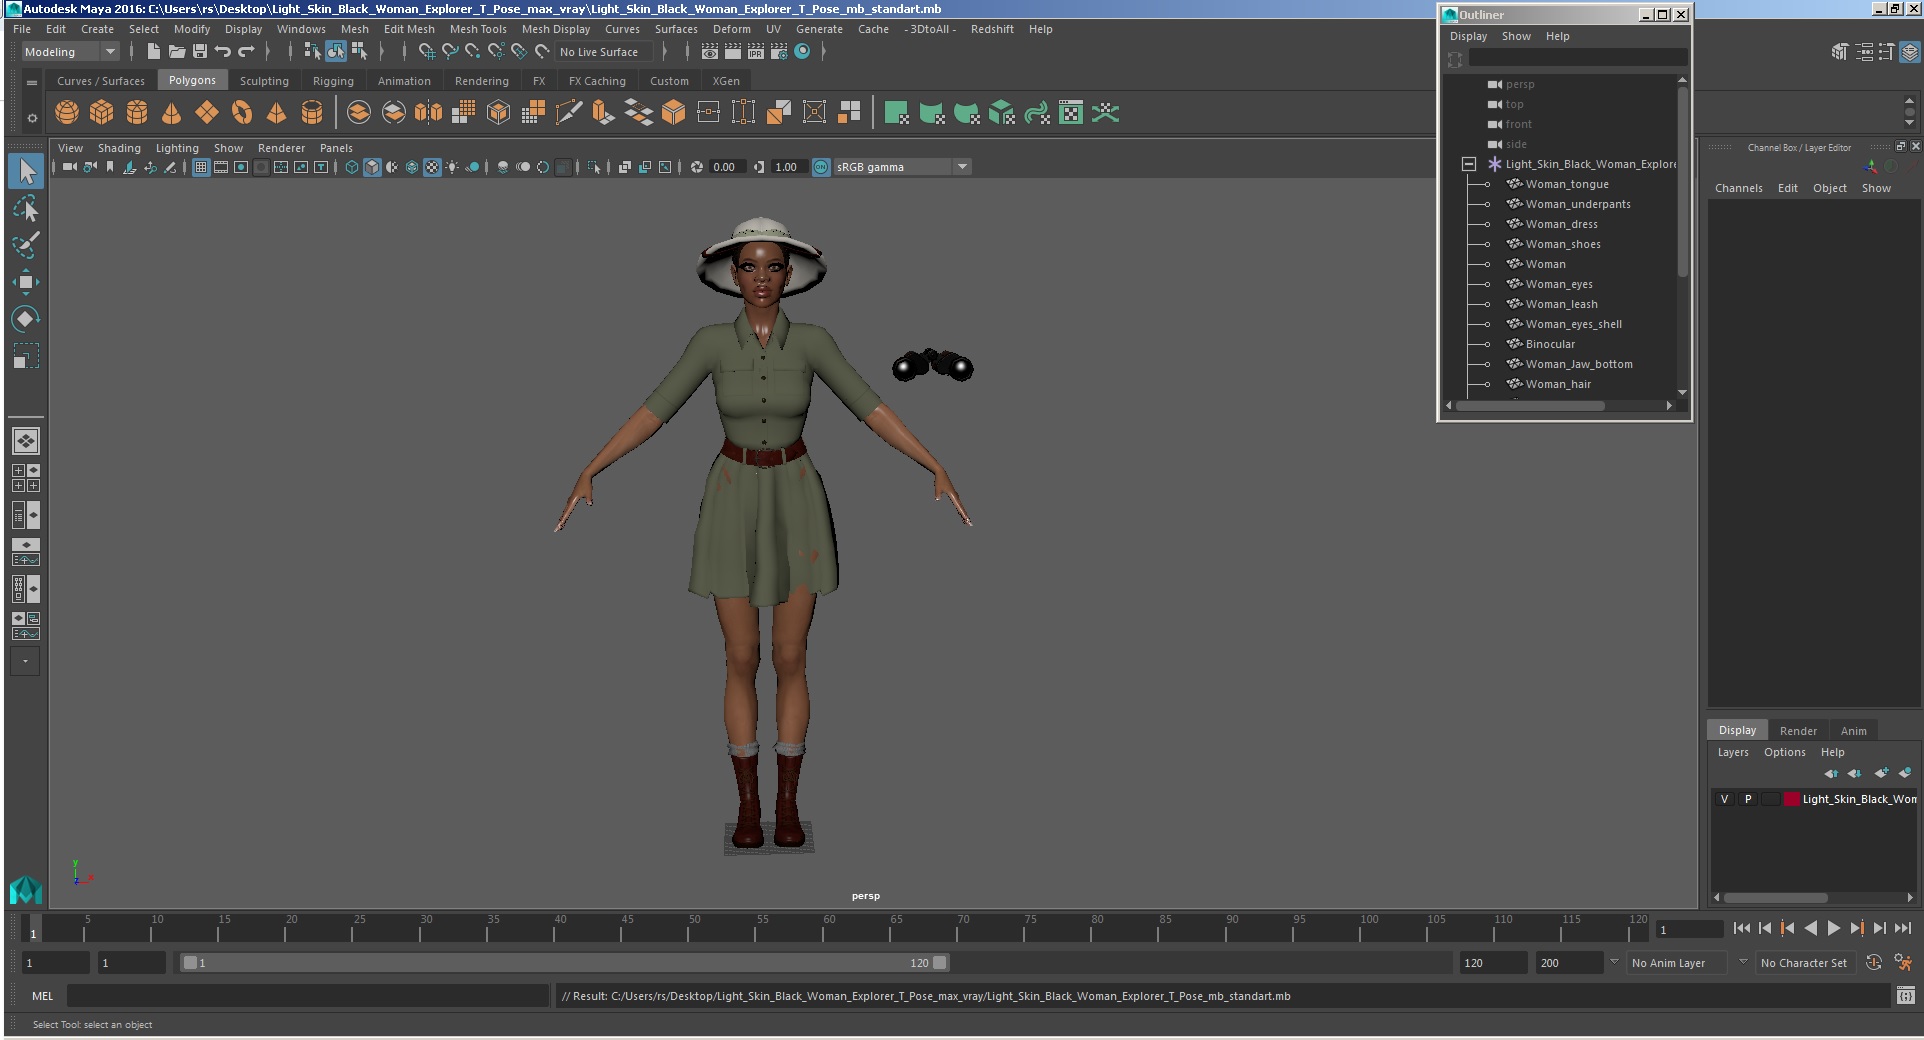Toggle the sRGB gamma color management button
The width and height of the screenshot is (1924, 1040).
tap(821, 167)
